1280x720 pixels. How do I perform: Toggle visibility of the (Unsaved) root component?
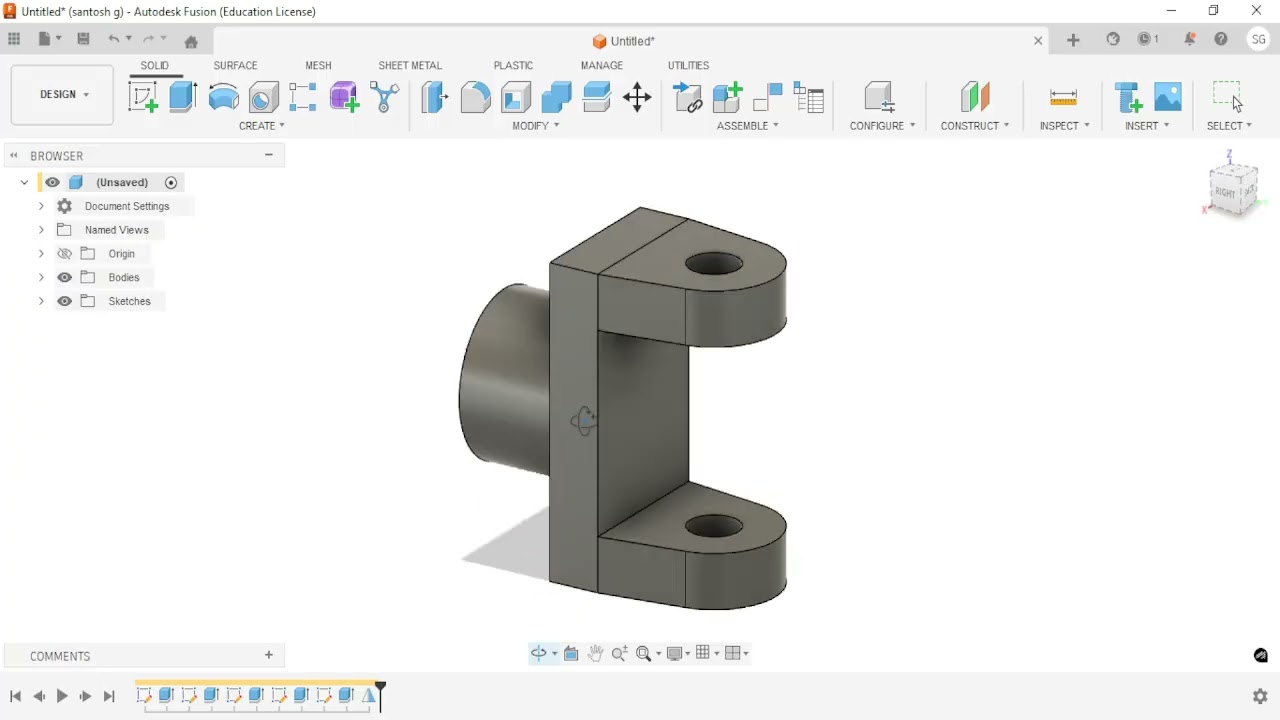[x=52, y=182]
